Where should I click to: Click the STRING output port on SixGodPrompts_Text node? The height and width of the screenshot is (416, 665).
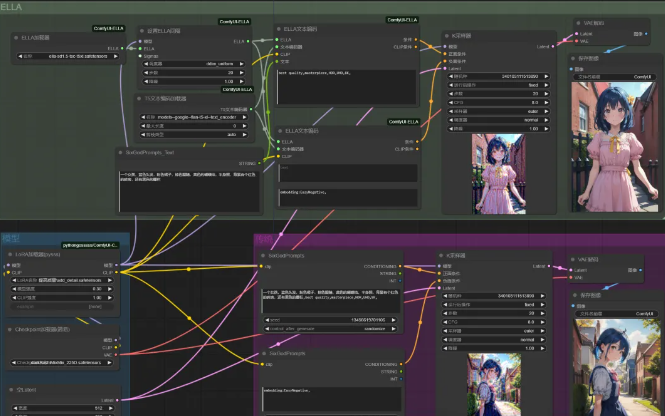click(260, 163)
